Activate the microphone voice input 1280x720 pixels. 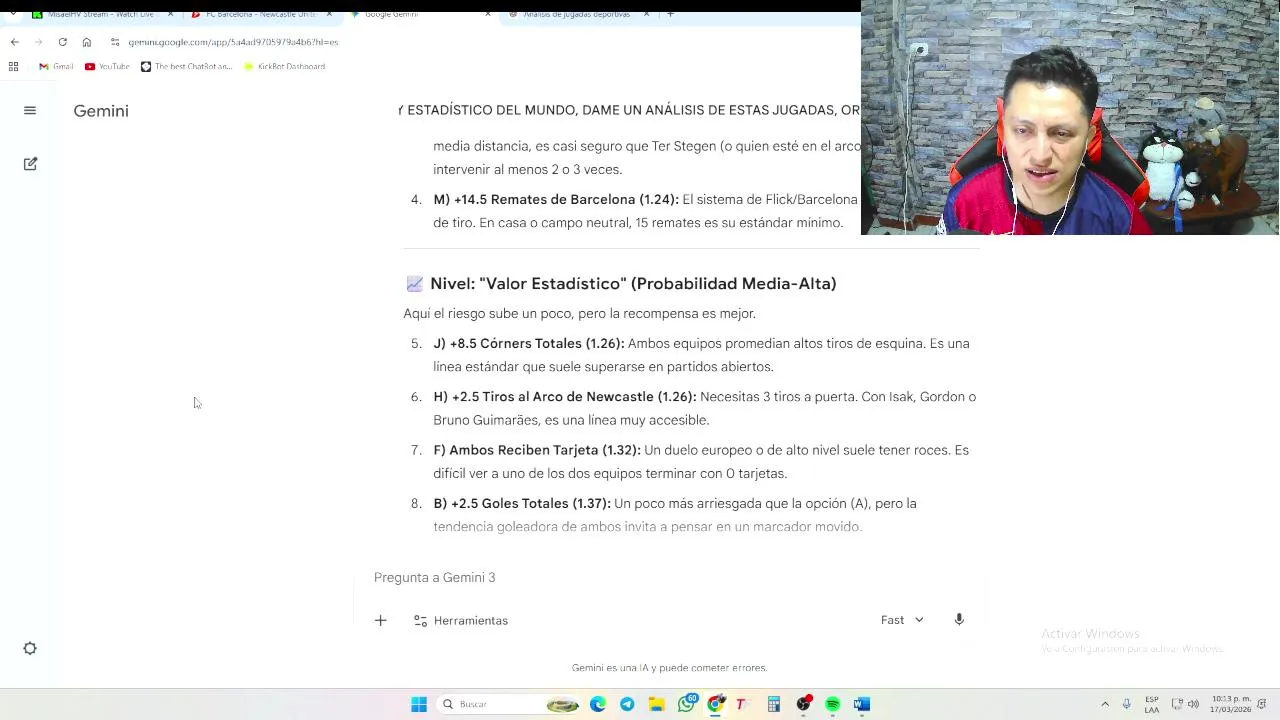(x=959, y=620)
